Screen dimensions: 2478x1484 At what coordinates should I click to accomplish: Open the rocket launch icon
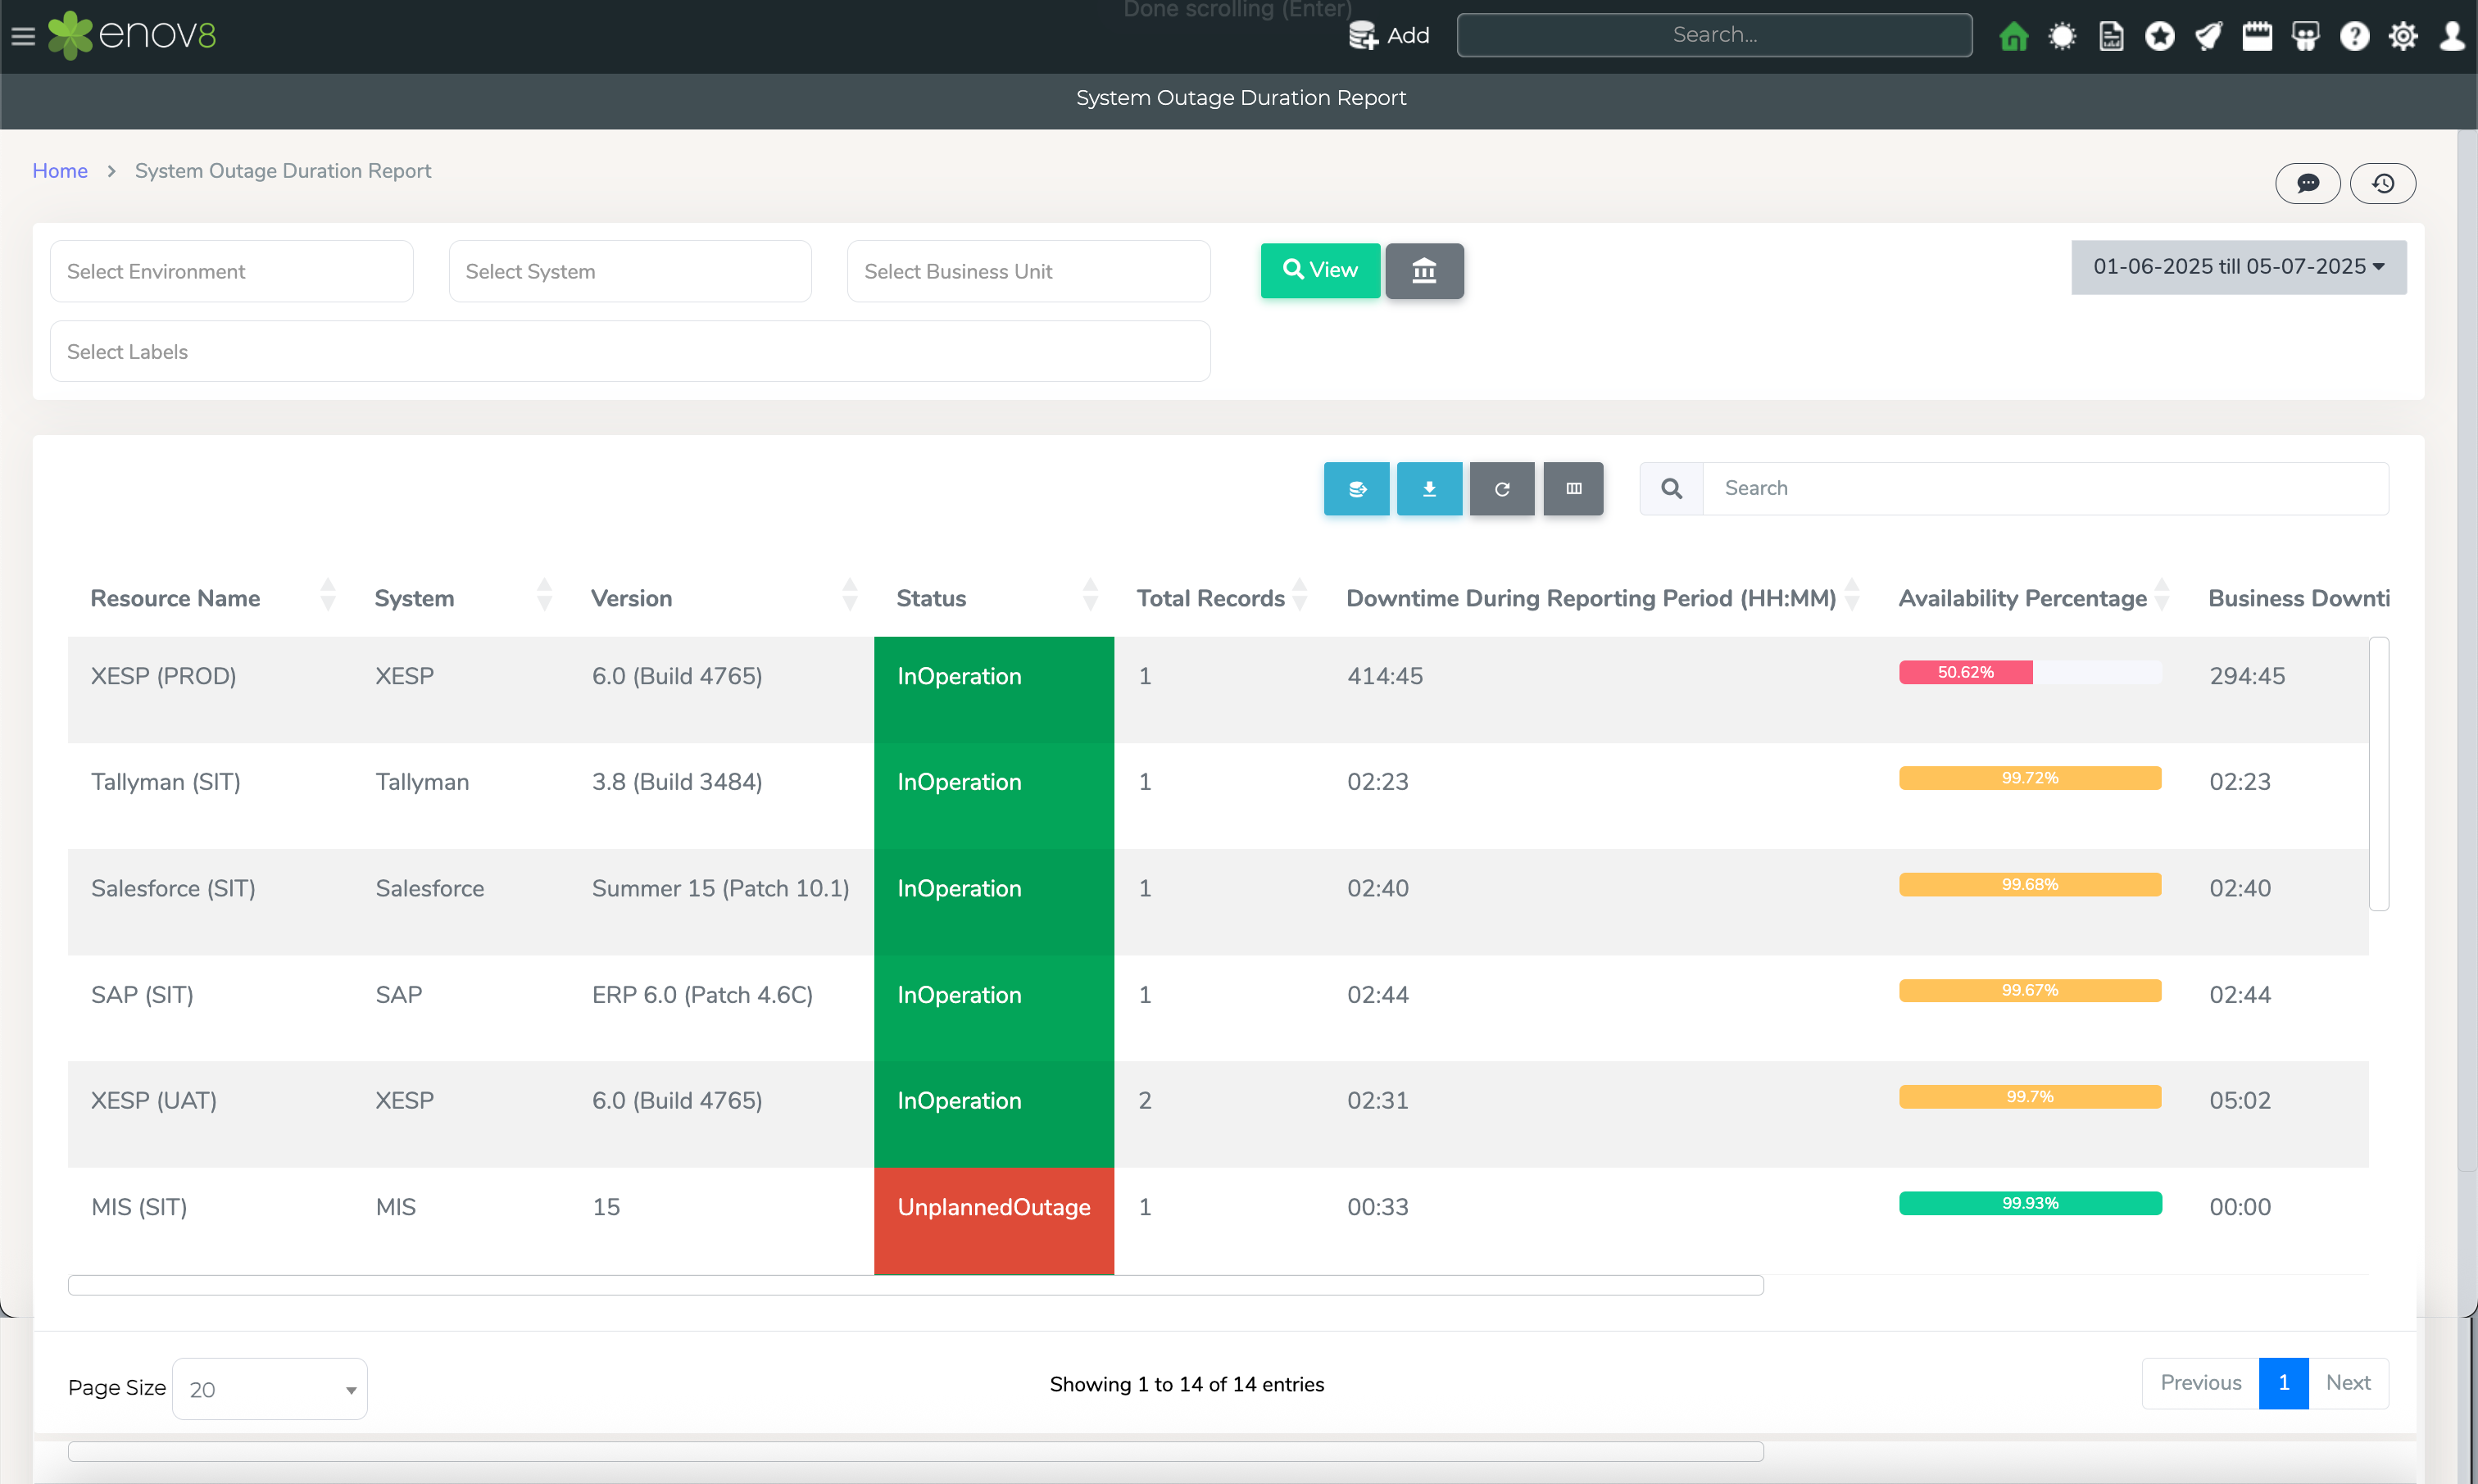click(2208, 36)
